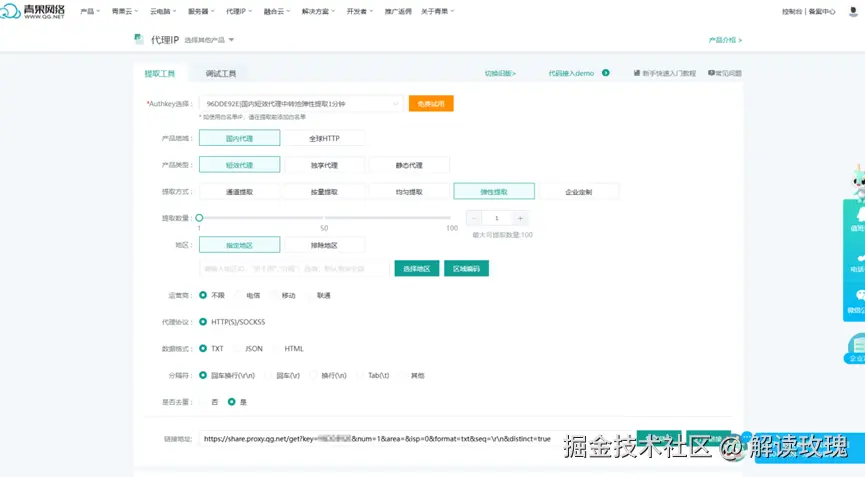Choose the 通道提取 extraction method
This screenshot has height=477, width=865.
click(x=239, y=191)
